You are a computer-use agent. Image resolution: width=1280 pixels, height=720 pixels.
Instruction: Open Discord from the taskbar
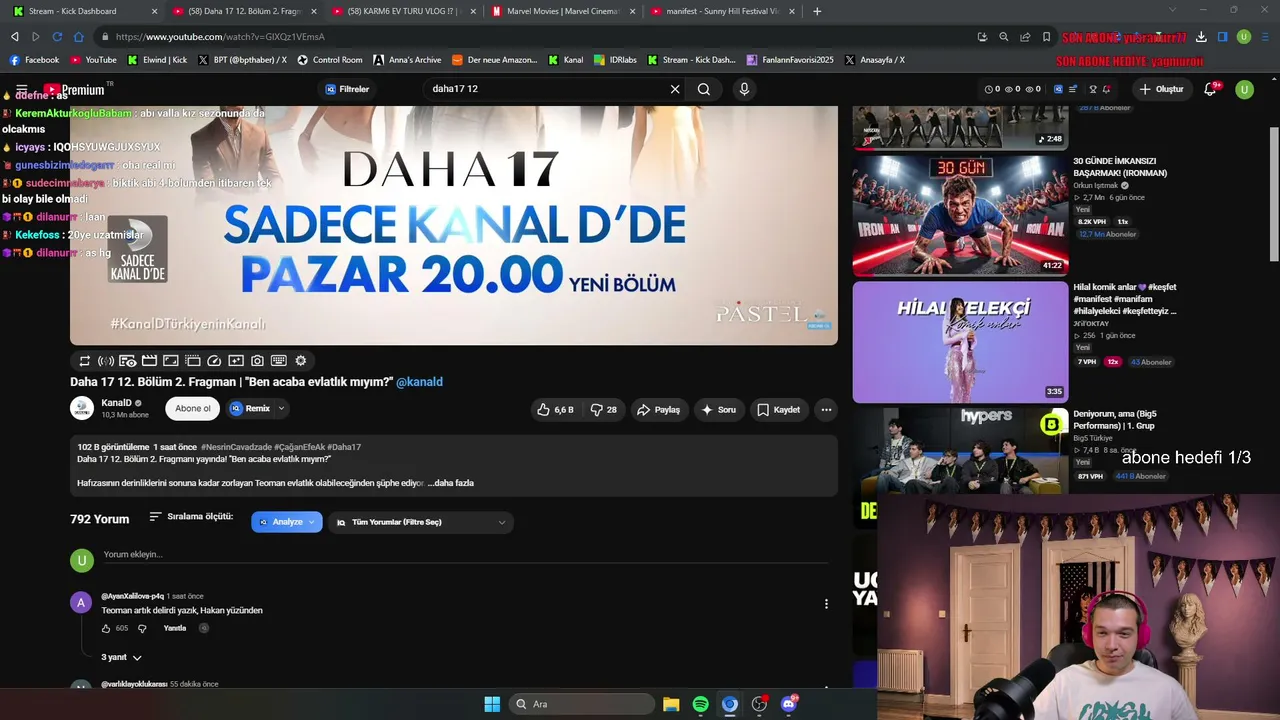click(x=789, y=704)
